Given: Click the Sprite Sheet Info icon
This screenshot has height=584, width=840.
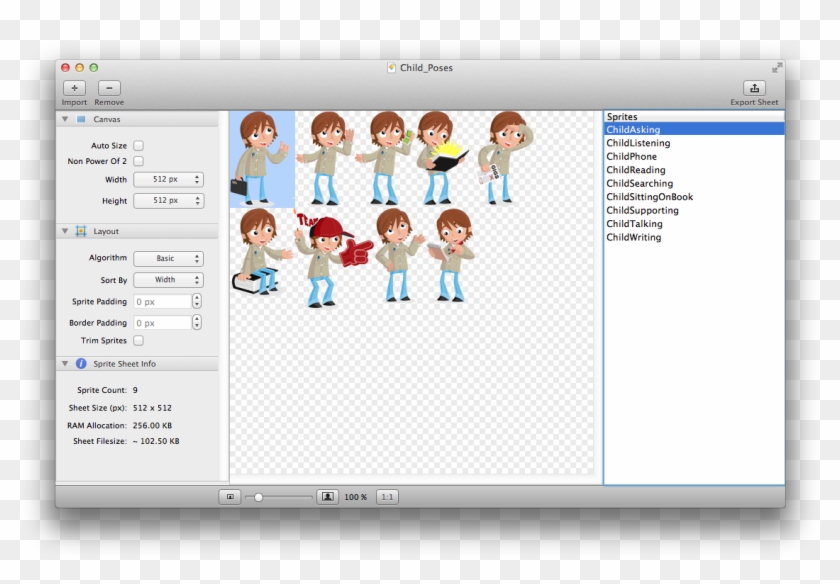Looking at the screenshot, I should (x=80, y=363).
